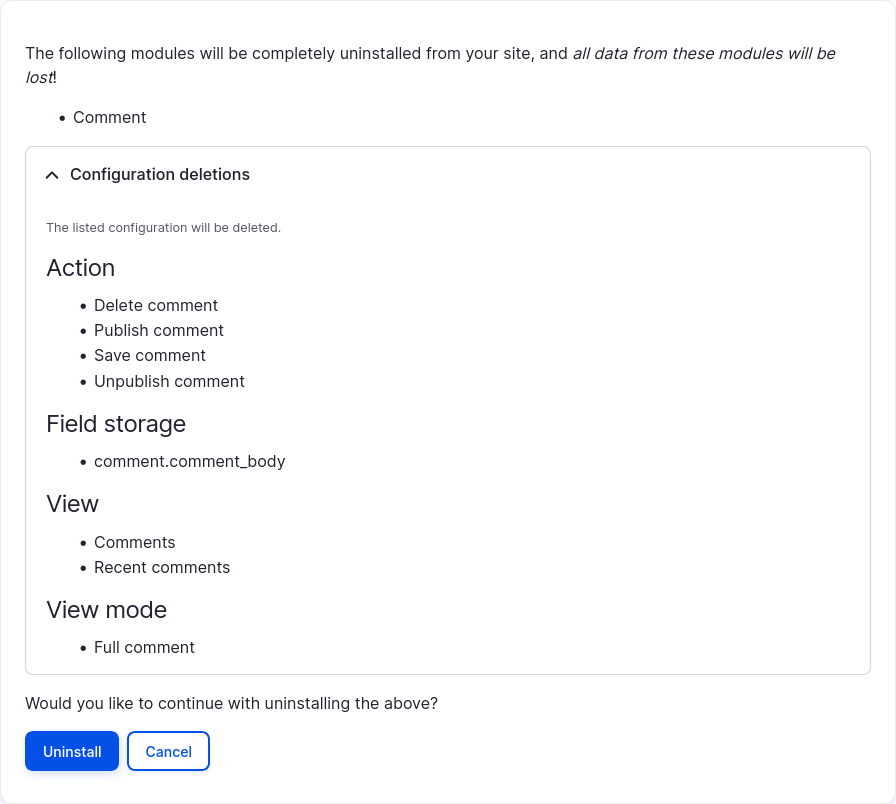
Task: Click the Action section heading
Action: (80, 268)
